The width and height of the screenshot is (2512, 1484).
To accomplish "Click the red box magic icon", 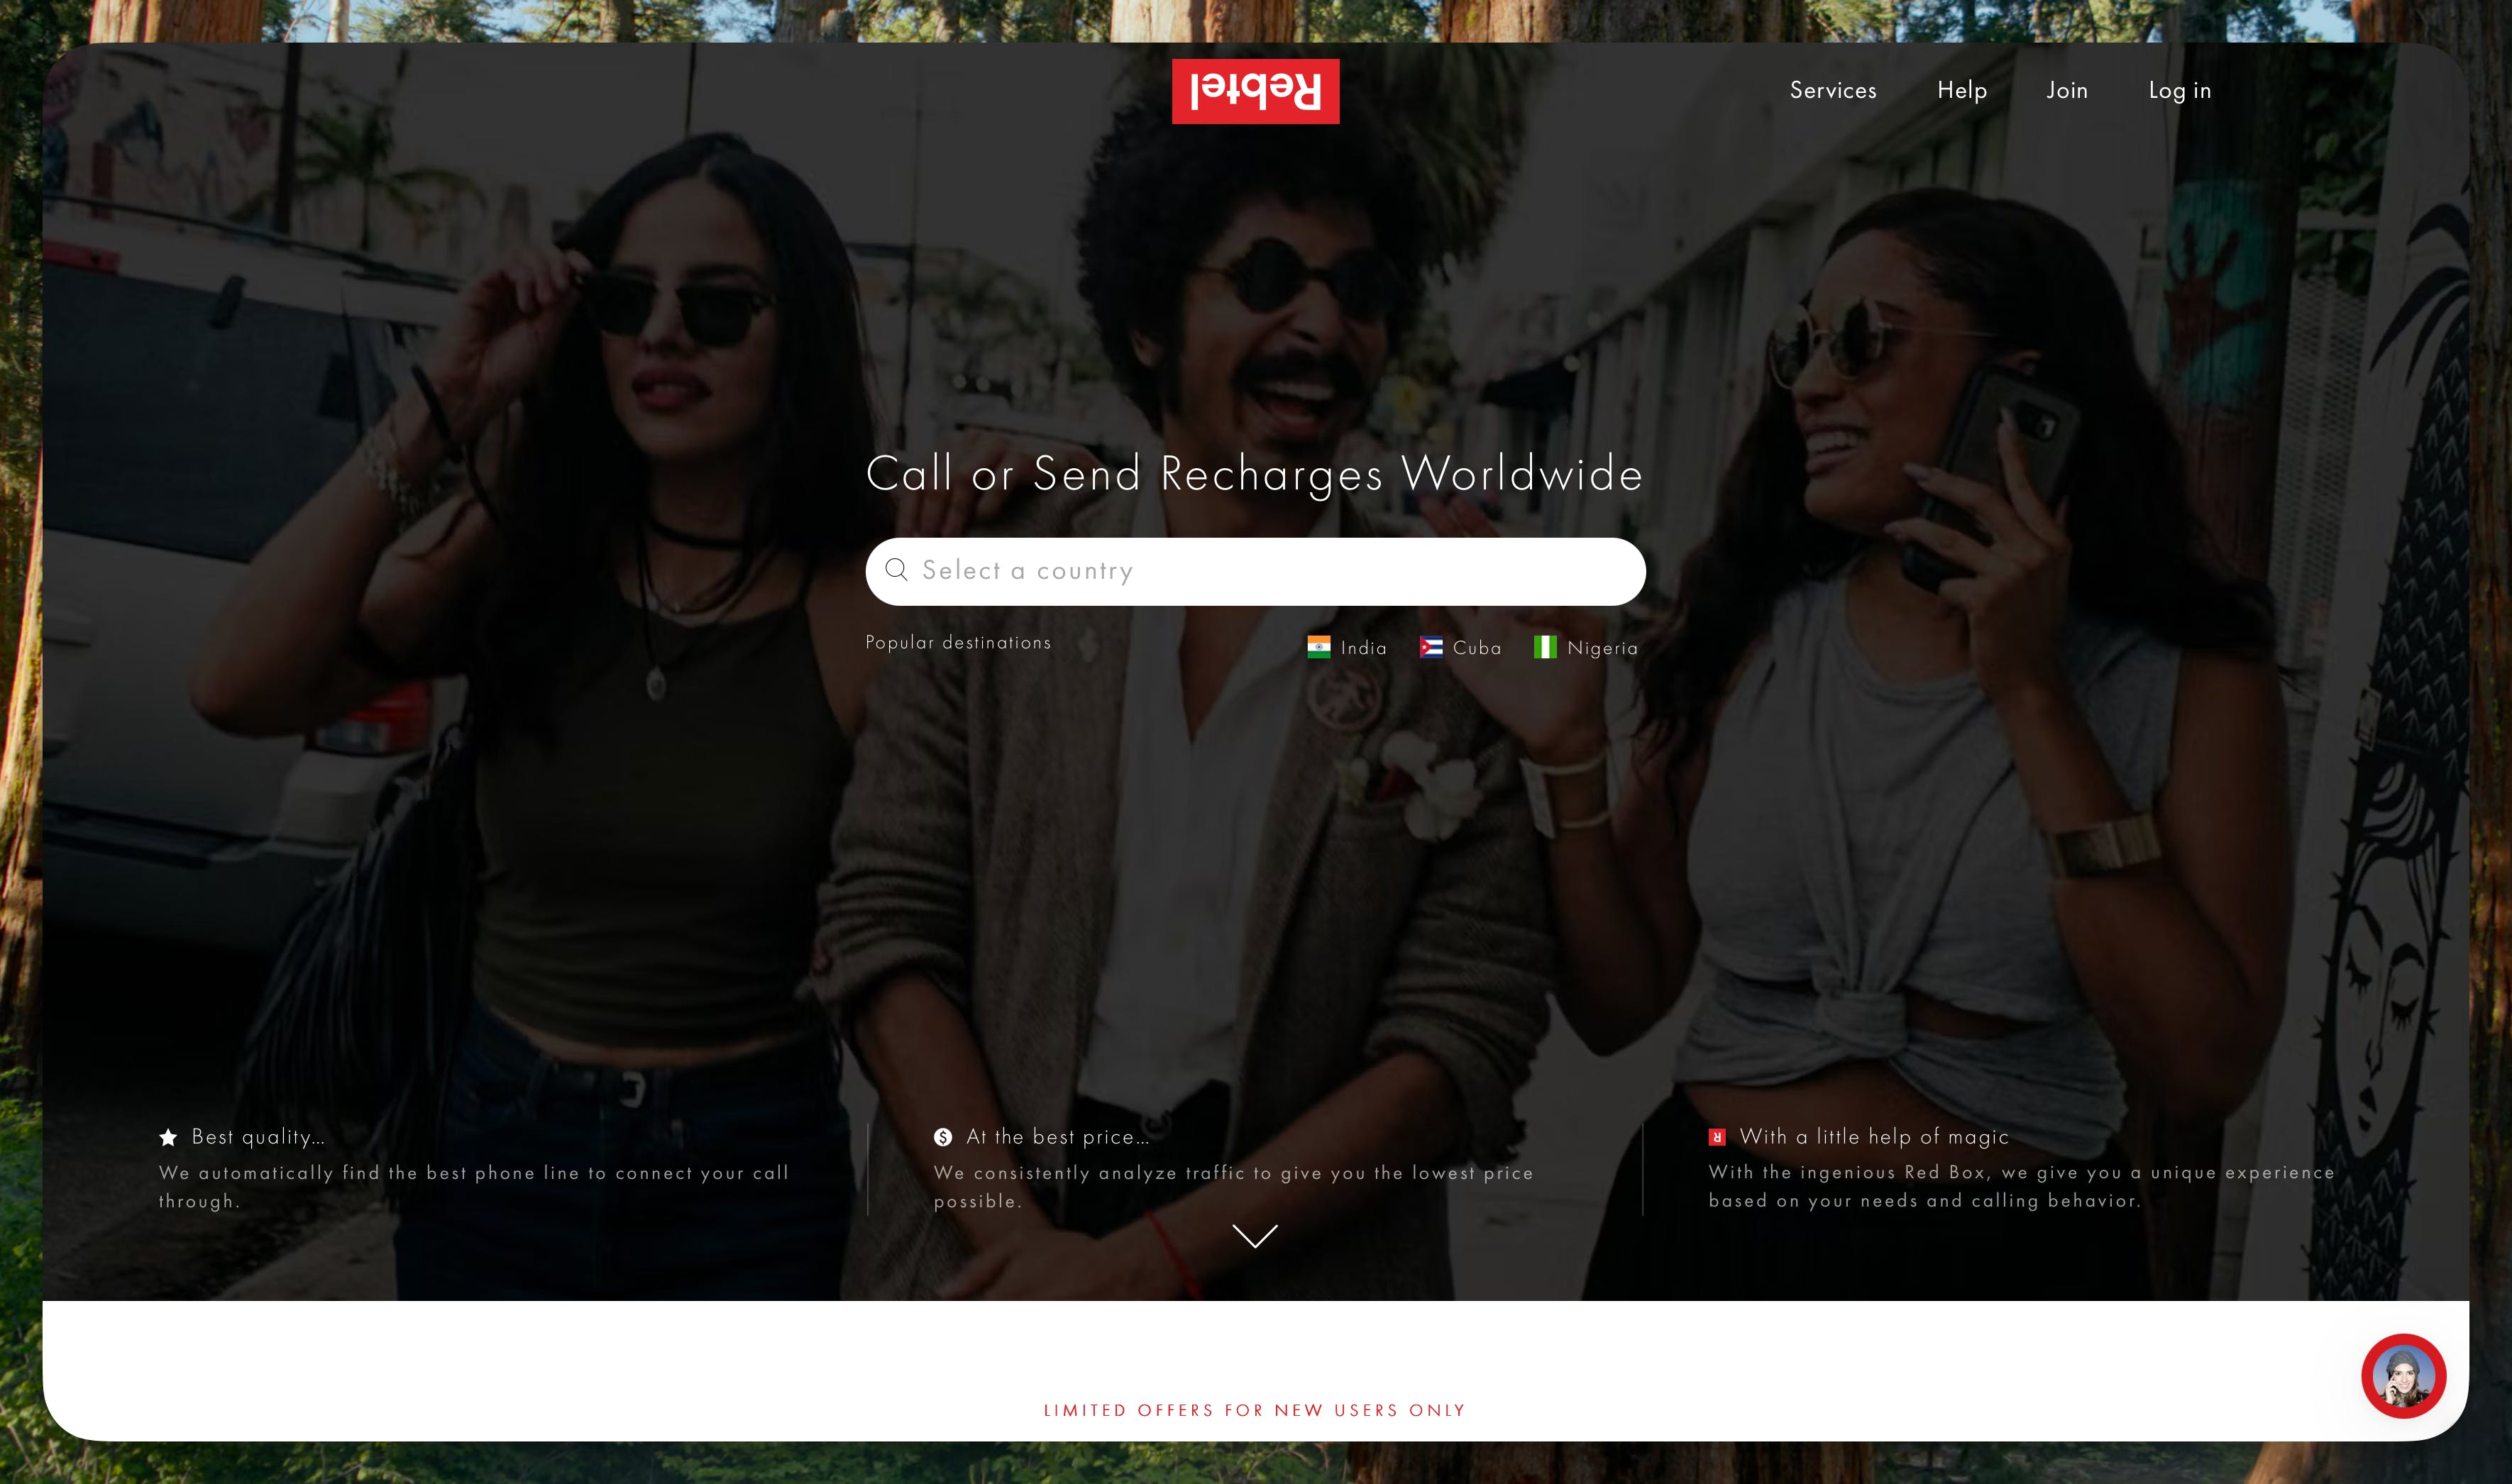I will point(1717,1137).
